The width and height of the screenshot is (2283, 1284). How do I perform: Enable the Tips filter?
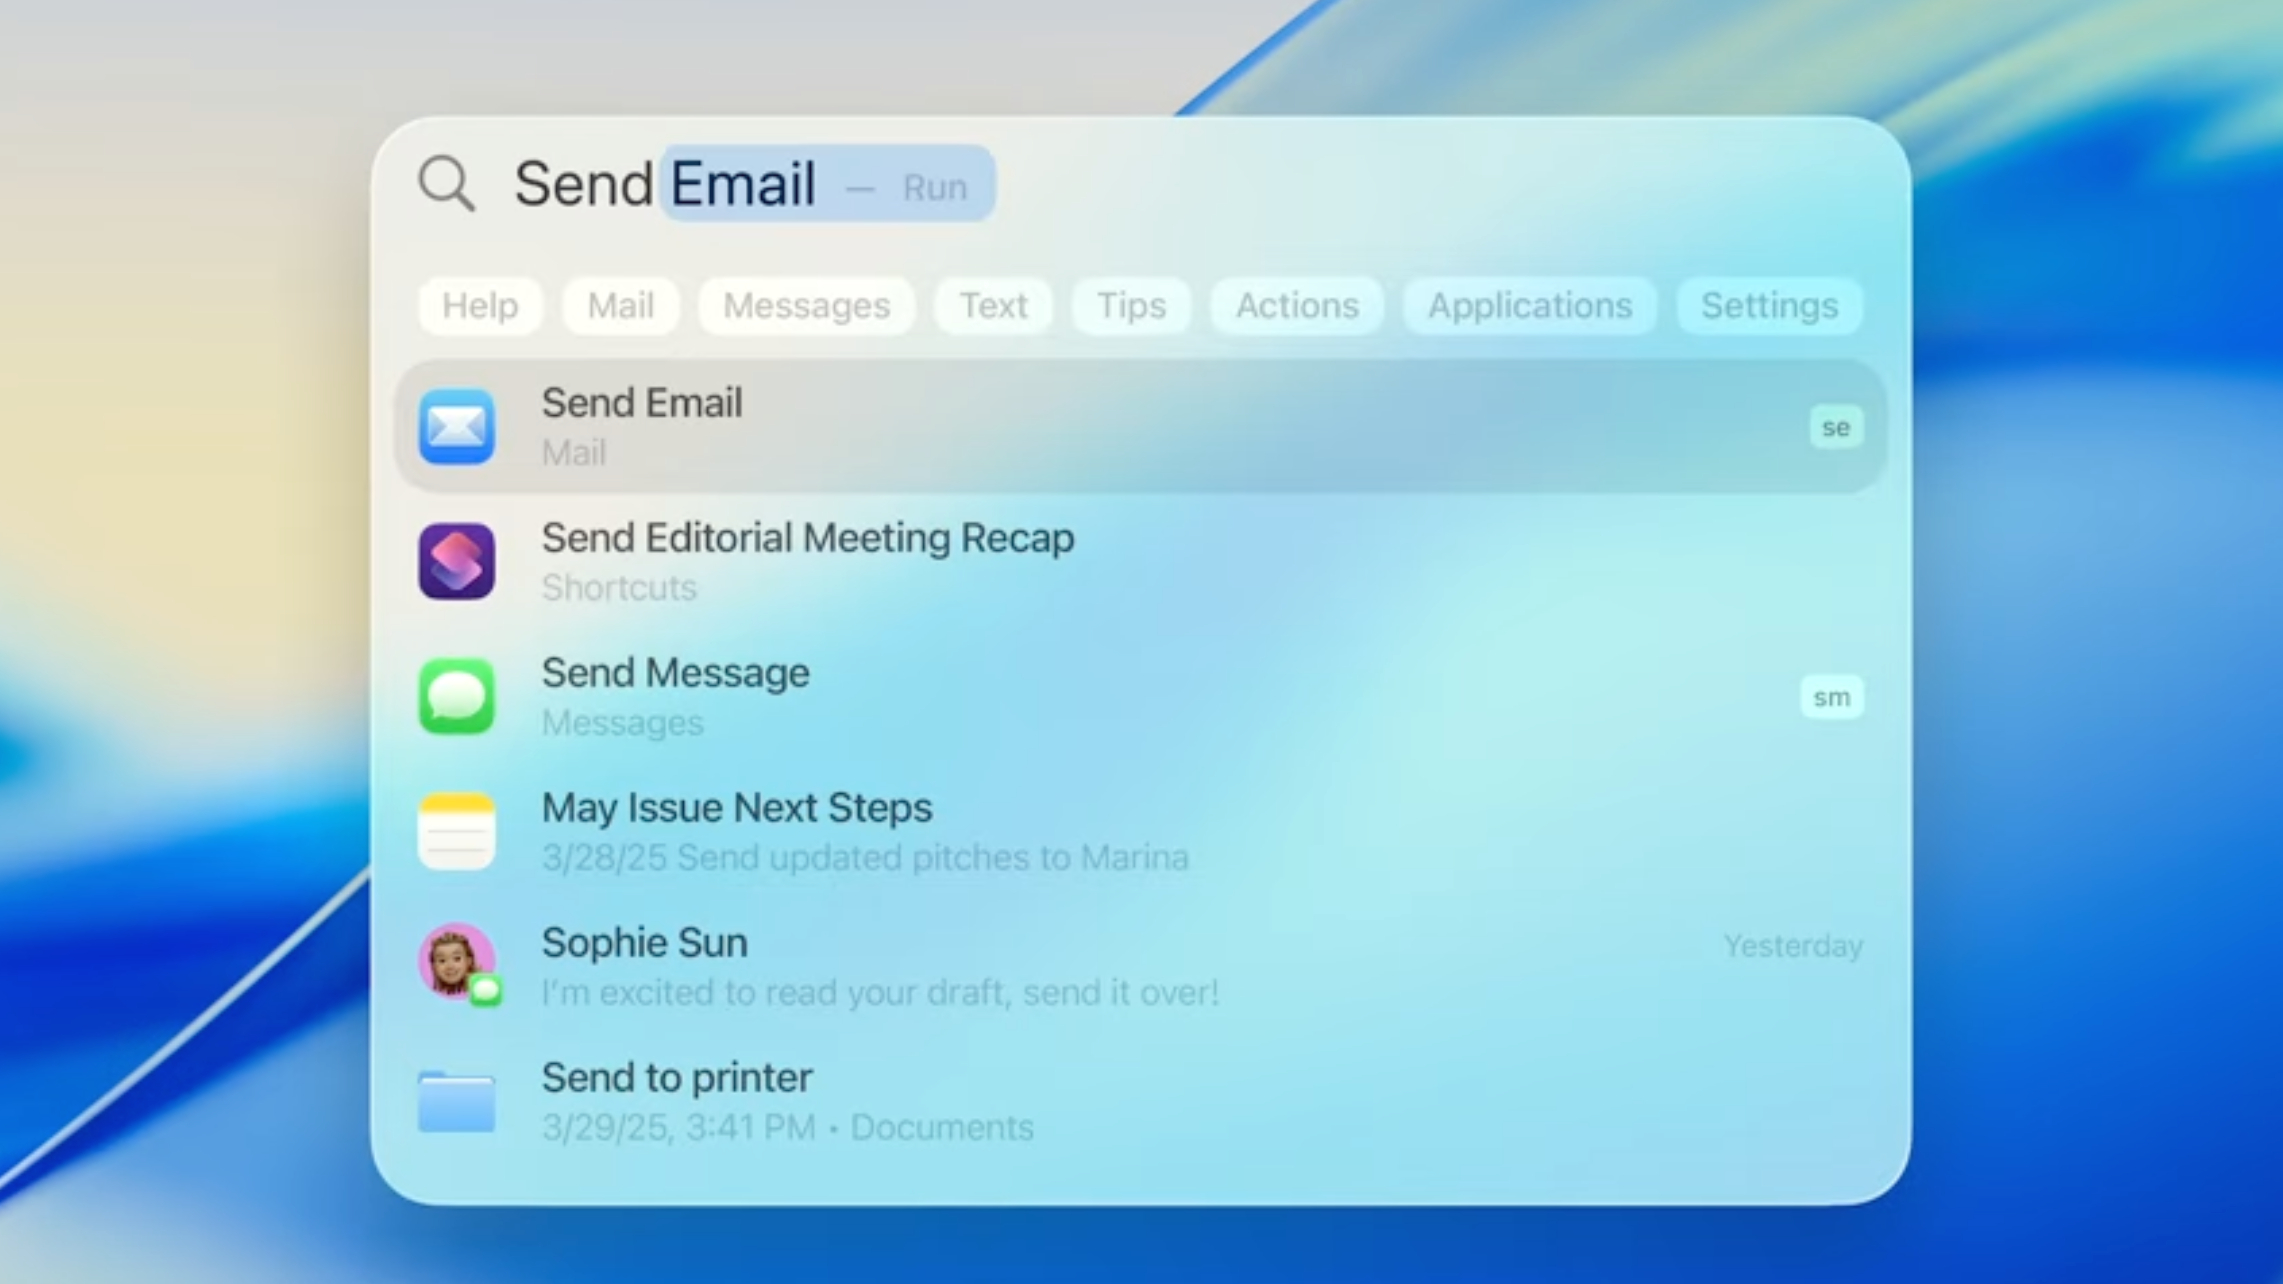[1130, 306]
